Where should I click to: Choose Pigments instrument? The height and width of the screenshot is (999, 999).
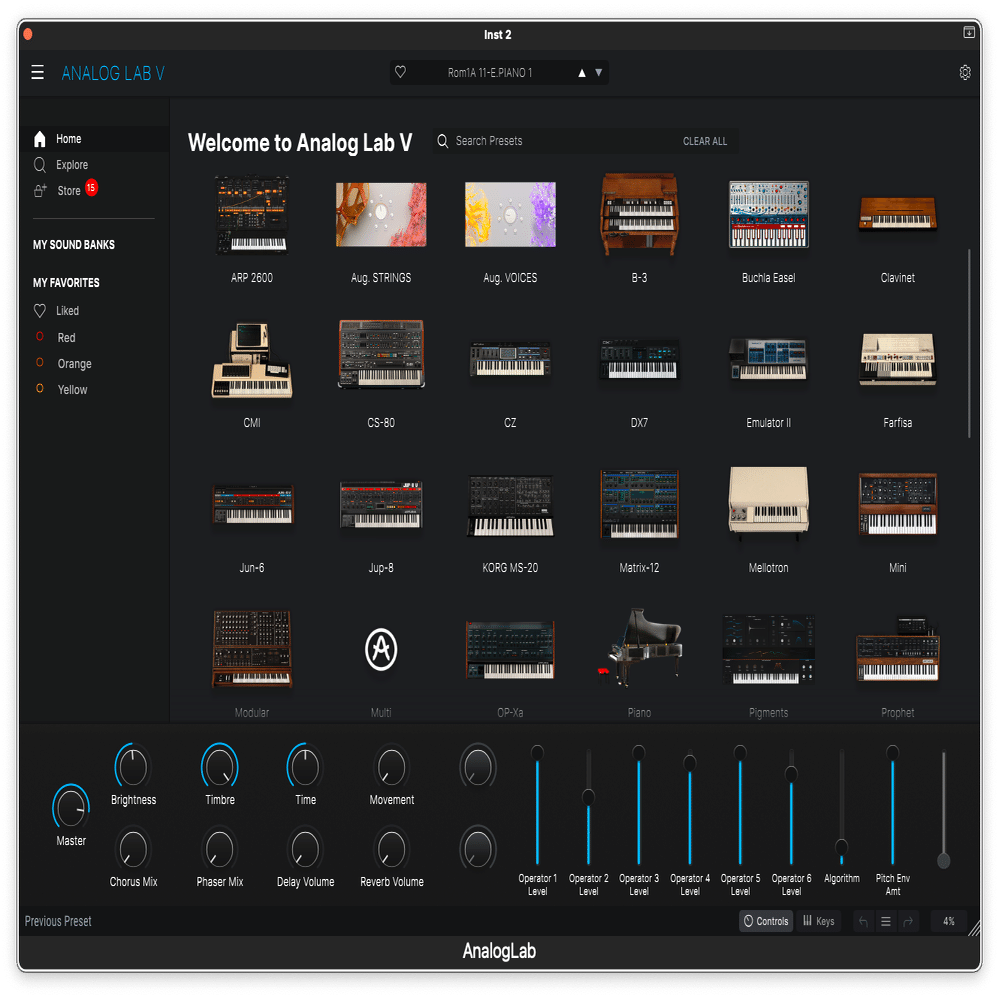pos(769,649)
